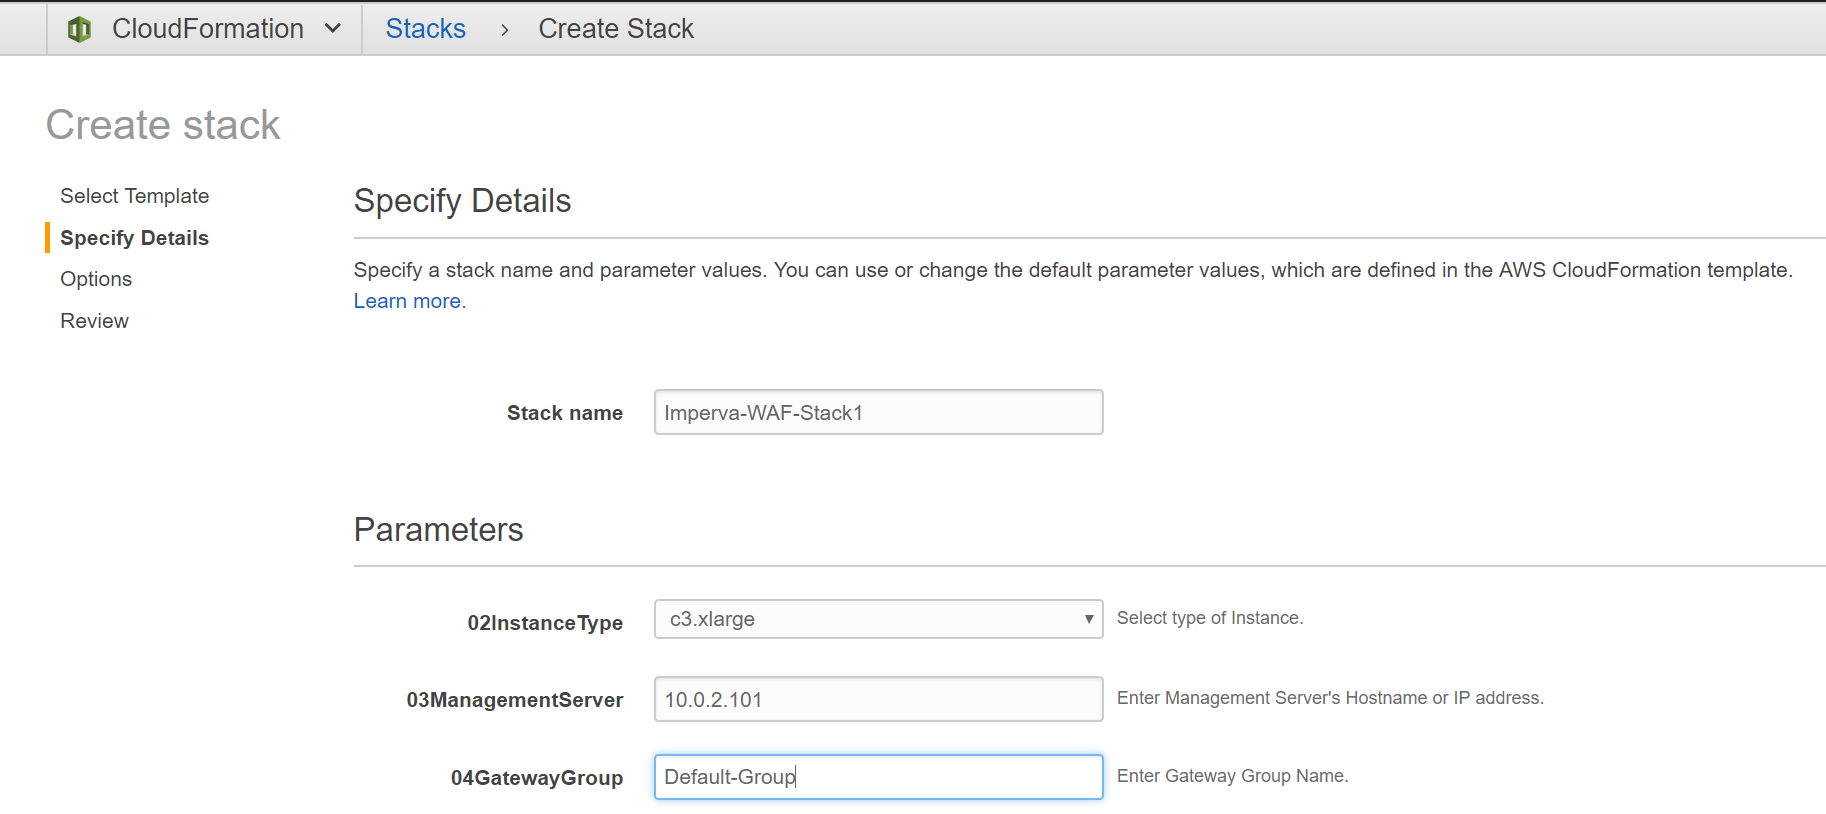Click the Stack name input field
Viewport: 1826px width, 814px height.
(x=878, y=412)
